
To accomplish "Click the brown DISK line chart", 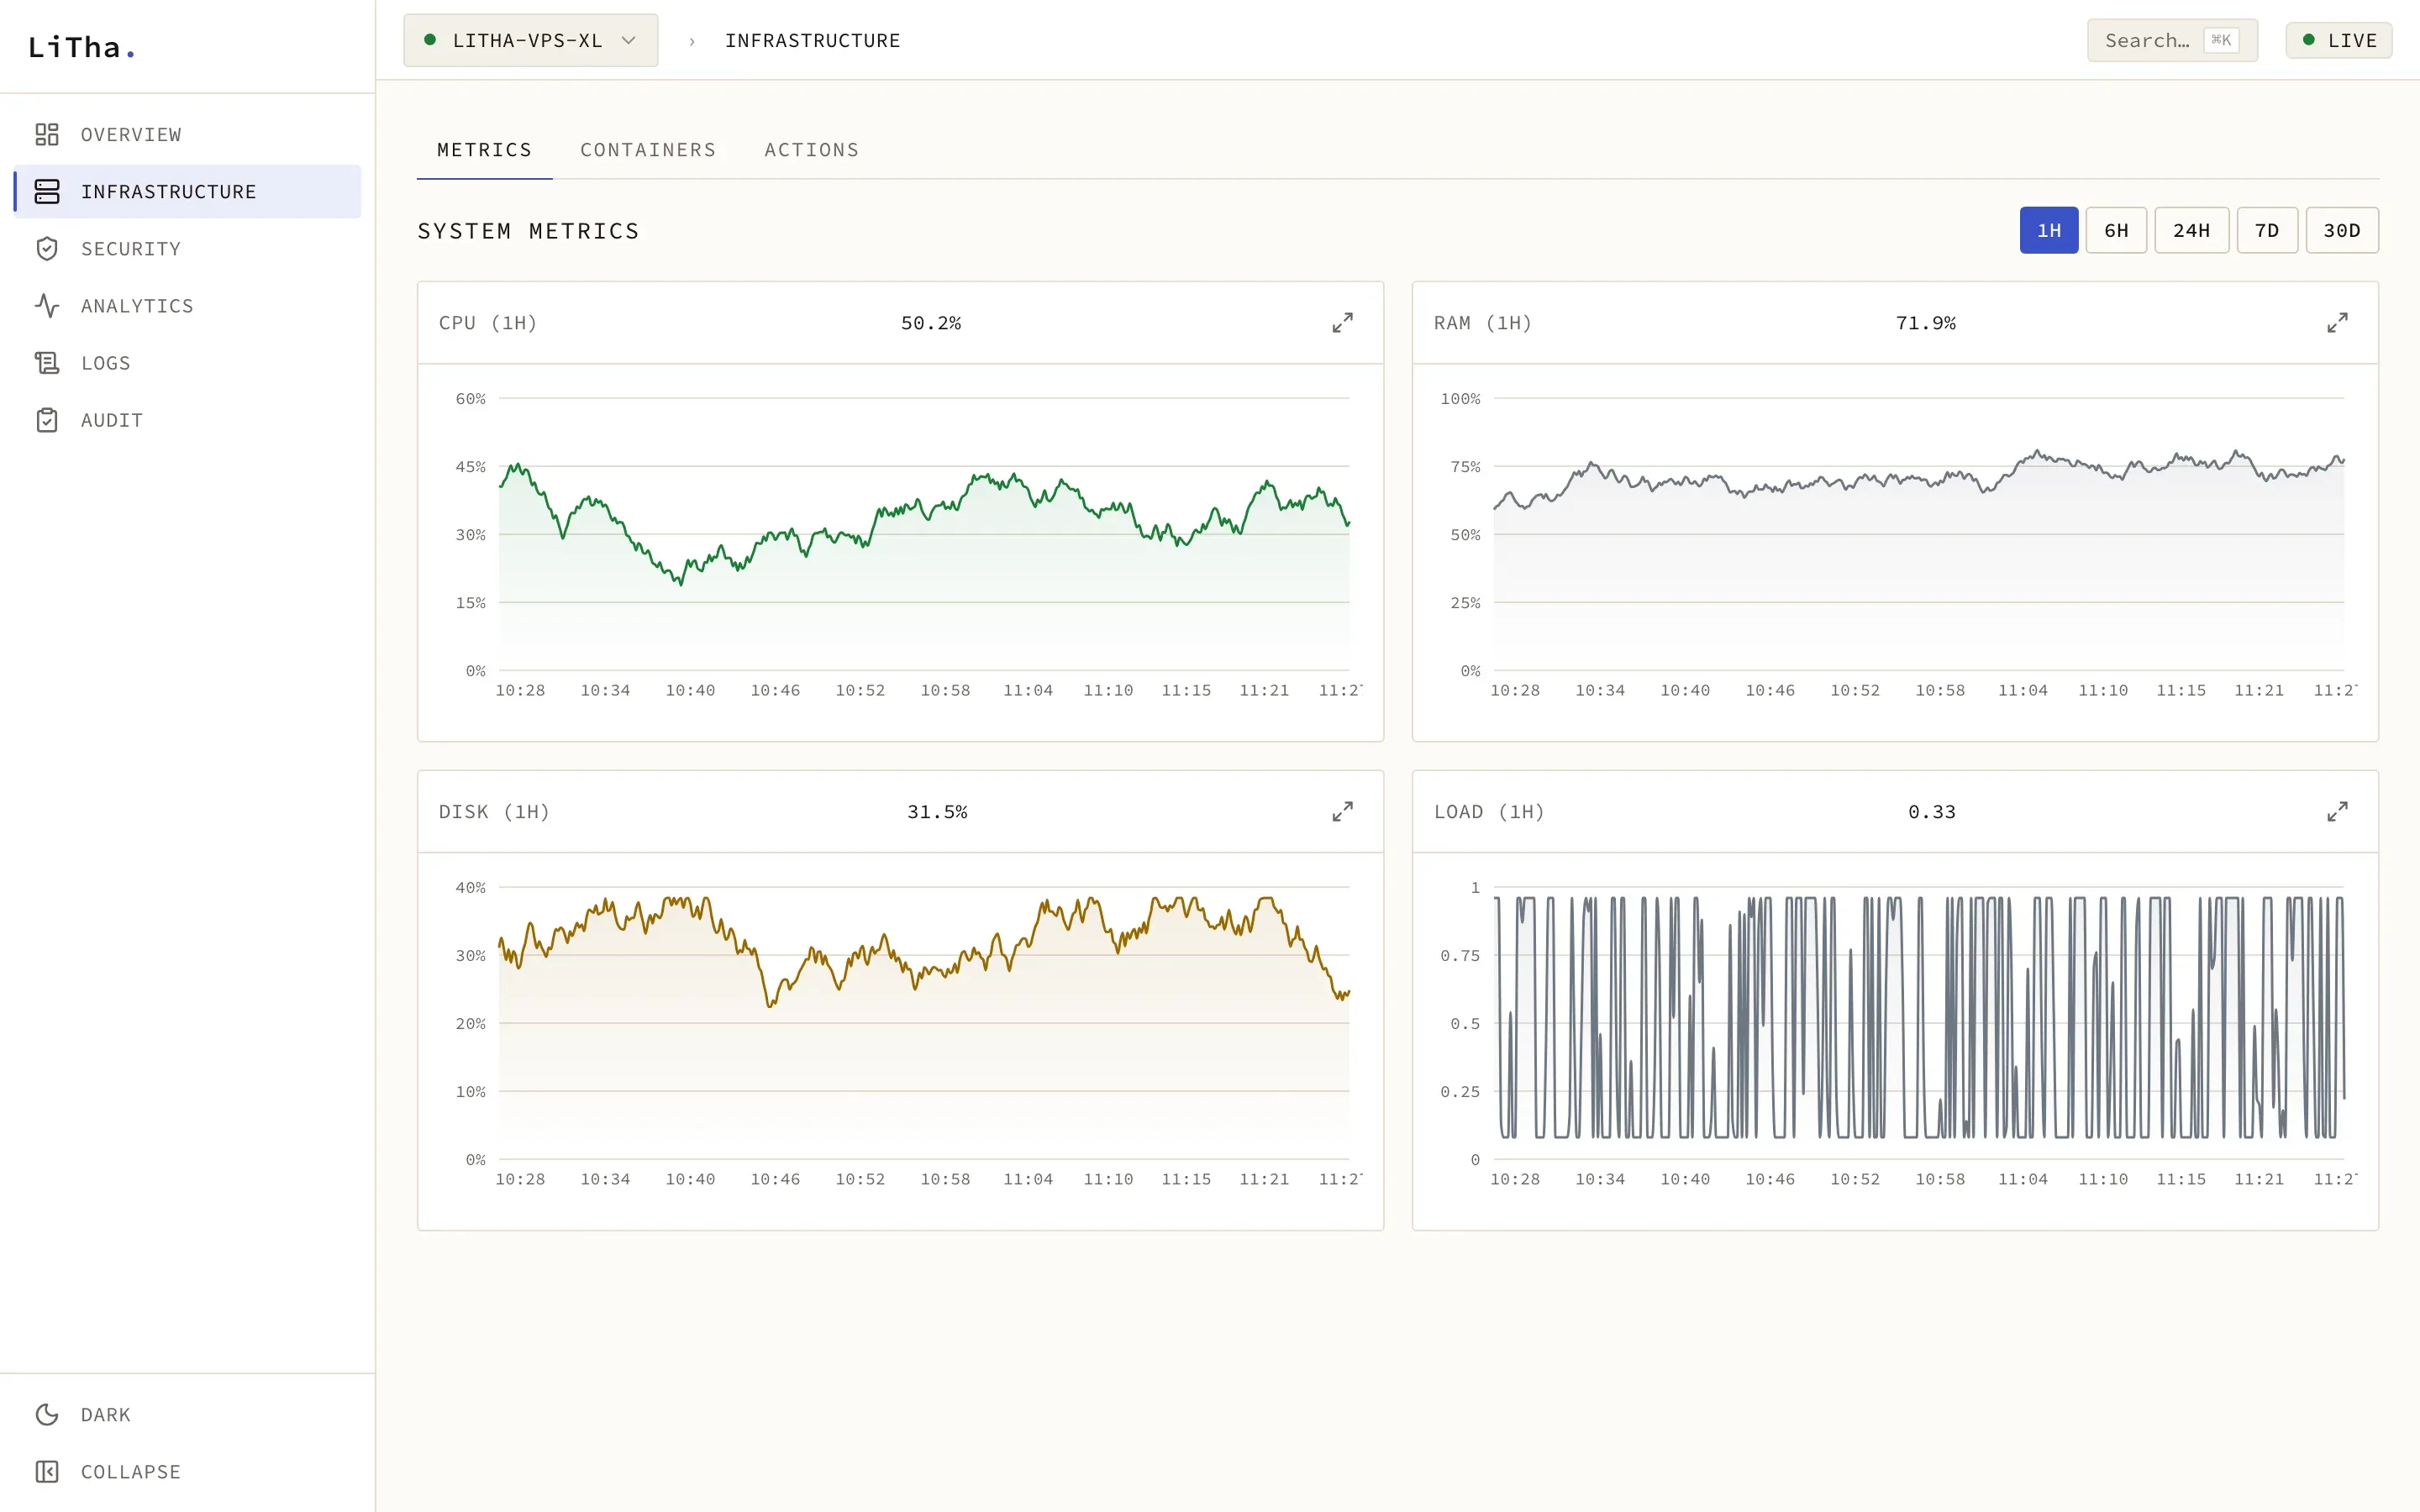I will [924, 1023].
